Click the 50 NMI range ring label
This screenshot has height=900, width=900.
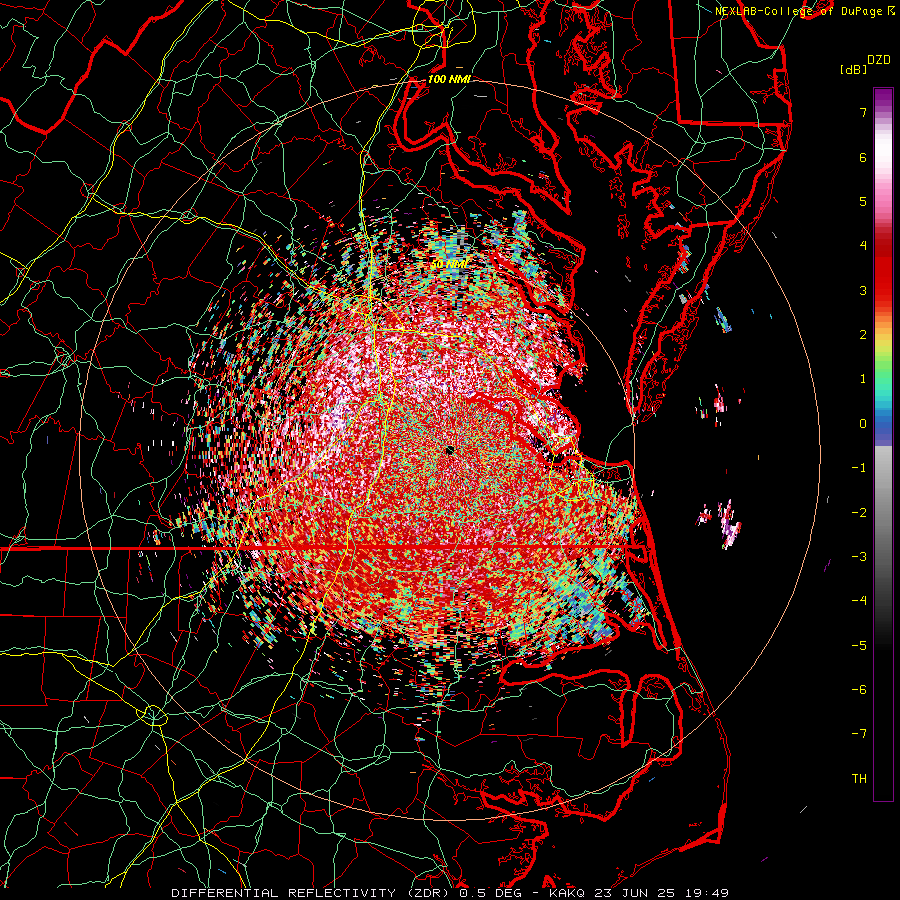point(449,265)
